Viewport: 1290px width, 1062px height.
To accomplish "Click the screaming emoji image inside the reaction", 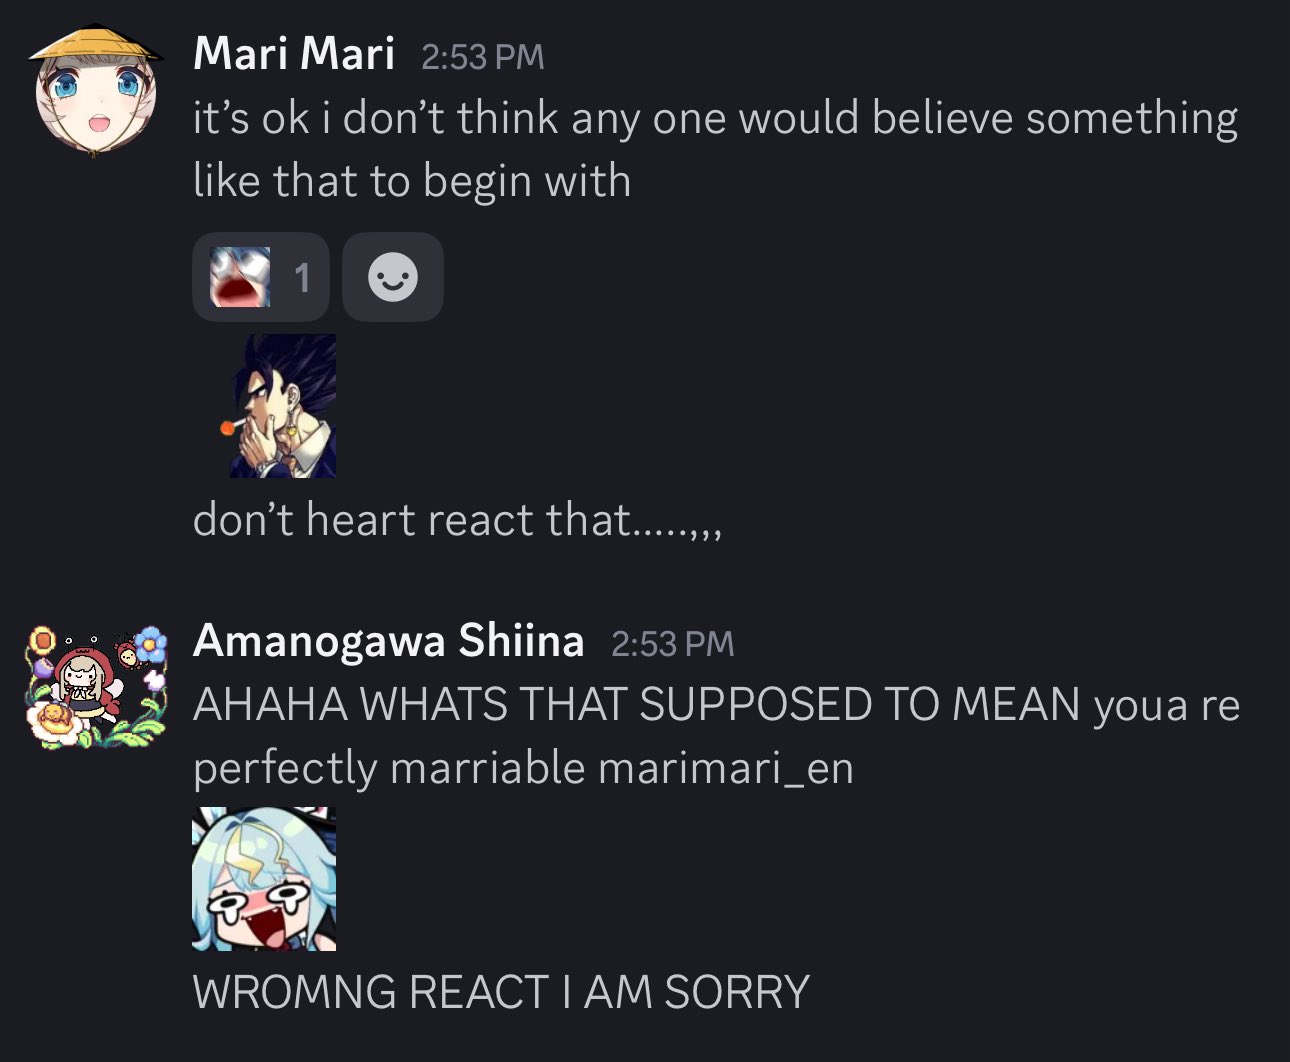I will click(240, 277).
